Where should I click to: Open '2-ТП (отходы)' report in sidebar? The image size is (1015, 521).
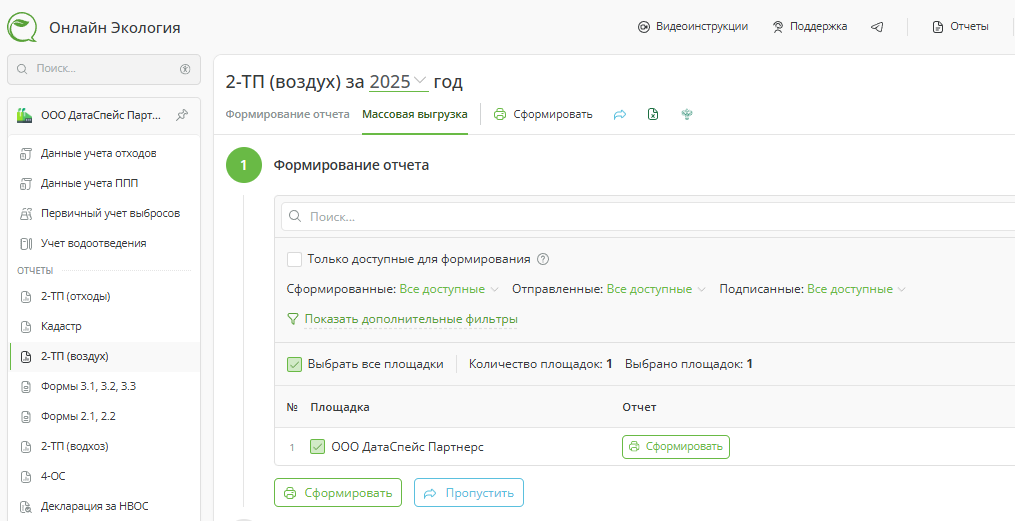[x=75, y=296]
